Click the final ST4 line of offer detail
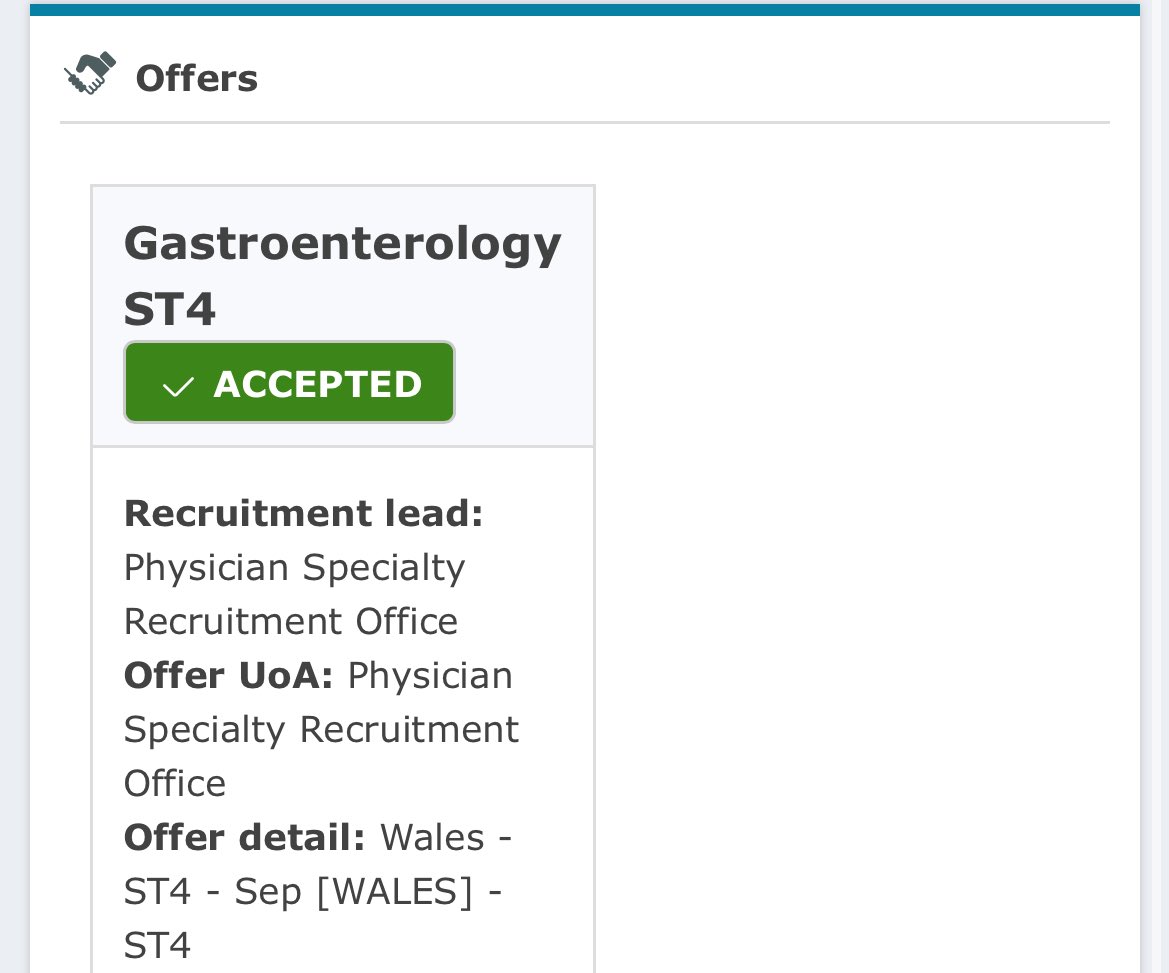The image size is (1169, 973). point(157,945)
